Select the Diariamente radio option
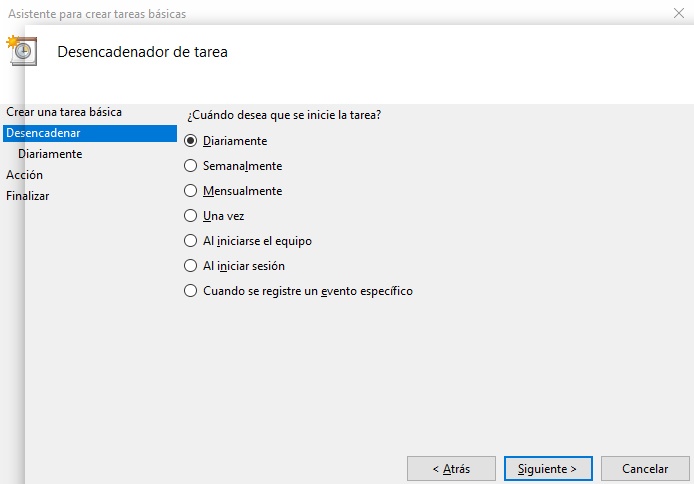 coord(191,141)
